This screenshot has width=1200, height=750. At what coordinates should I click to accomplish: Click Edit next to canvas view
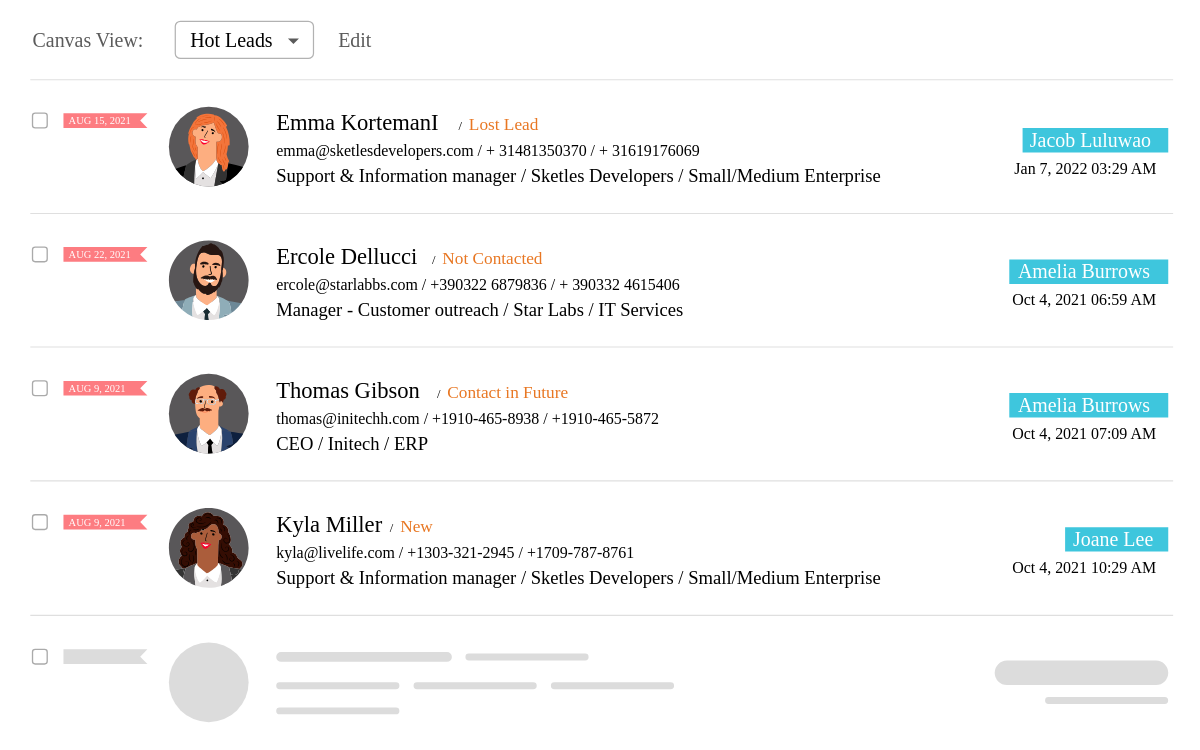tap(354, 40)
